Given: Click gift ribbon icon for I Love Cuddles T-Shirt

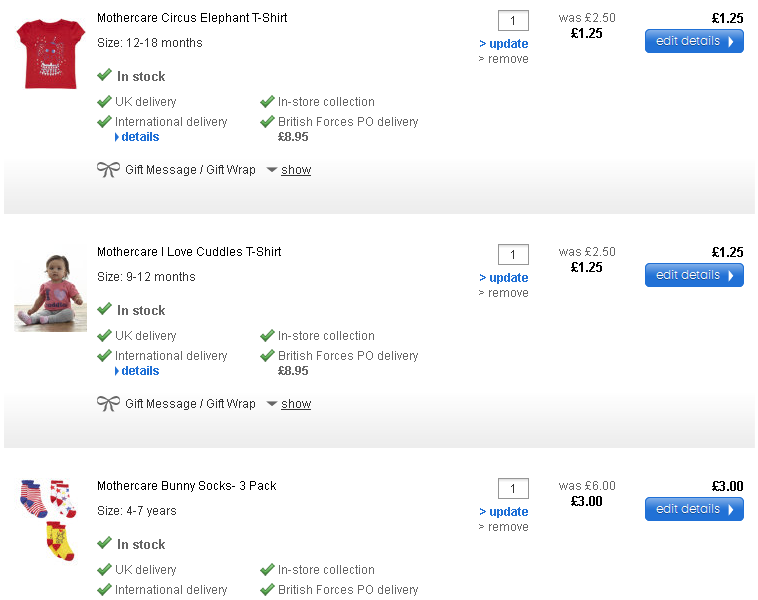Looking at the screenshot, I should 108,404.
